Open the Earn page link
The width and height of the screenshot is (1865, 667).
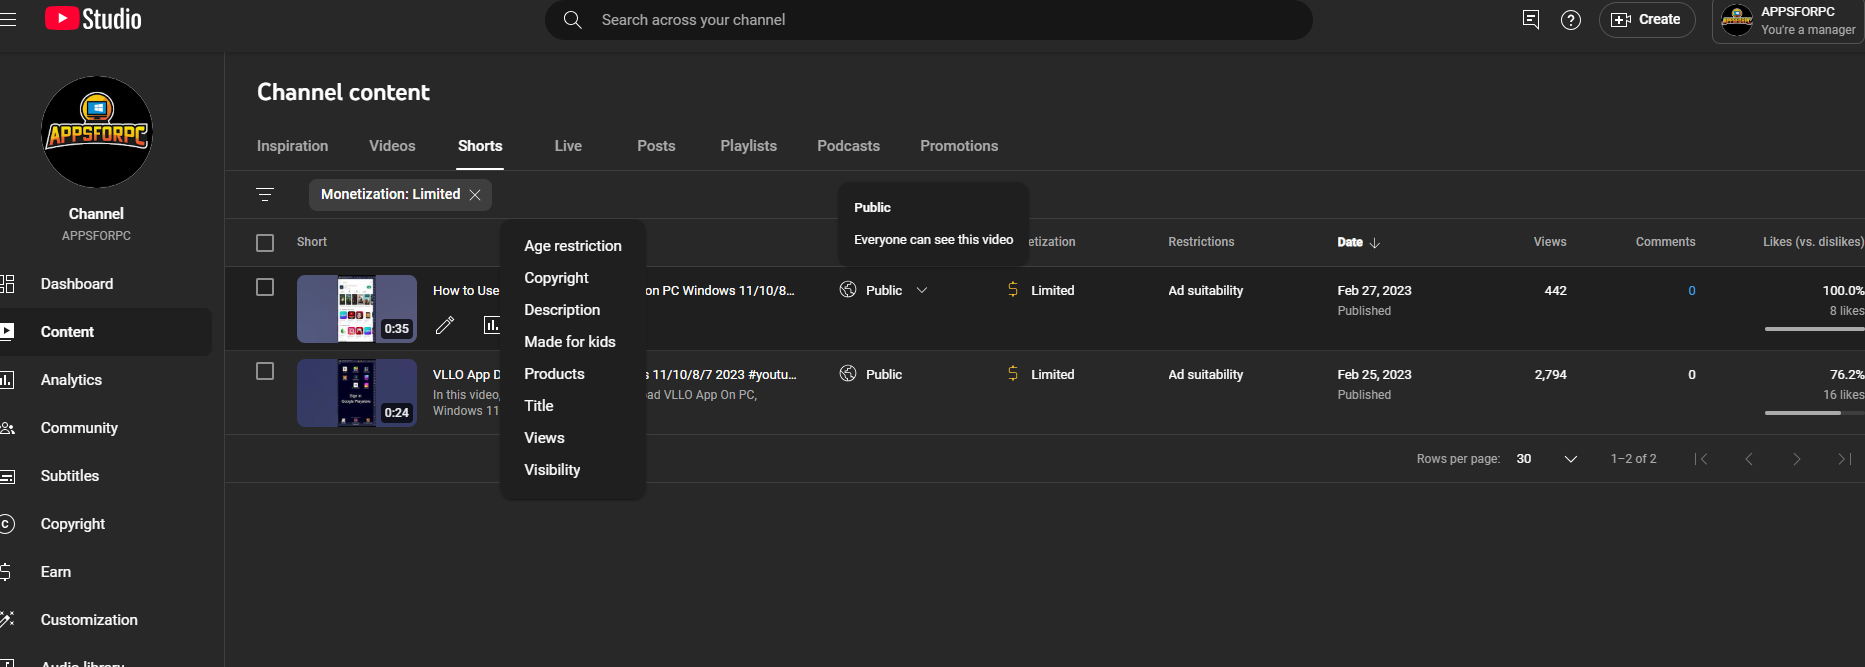coord(56,572)
